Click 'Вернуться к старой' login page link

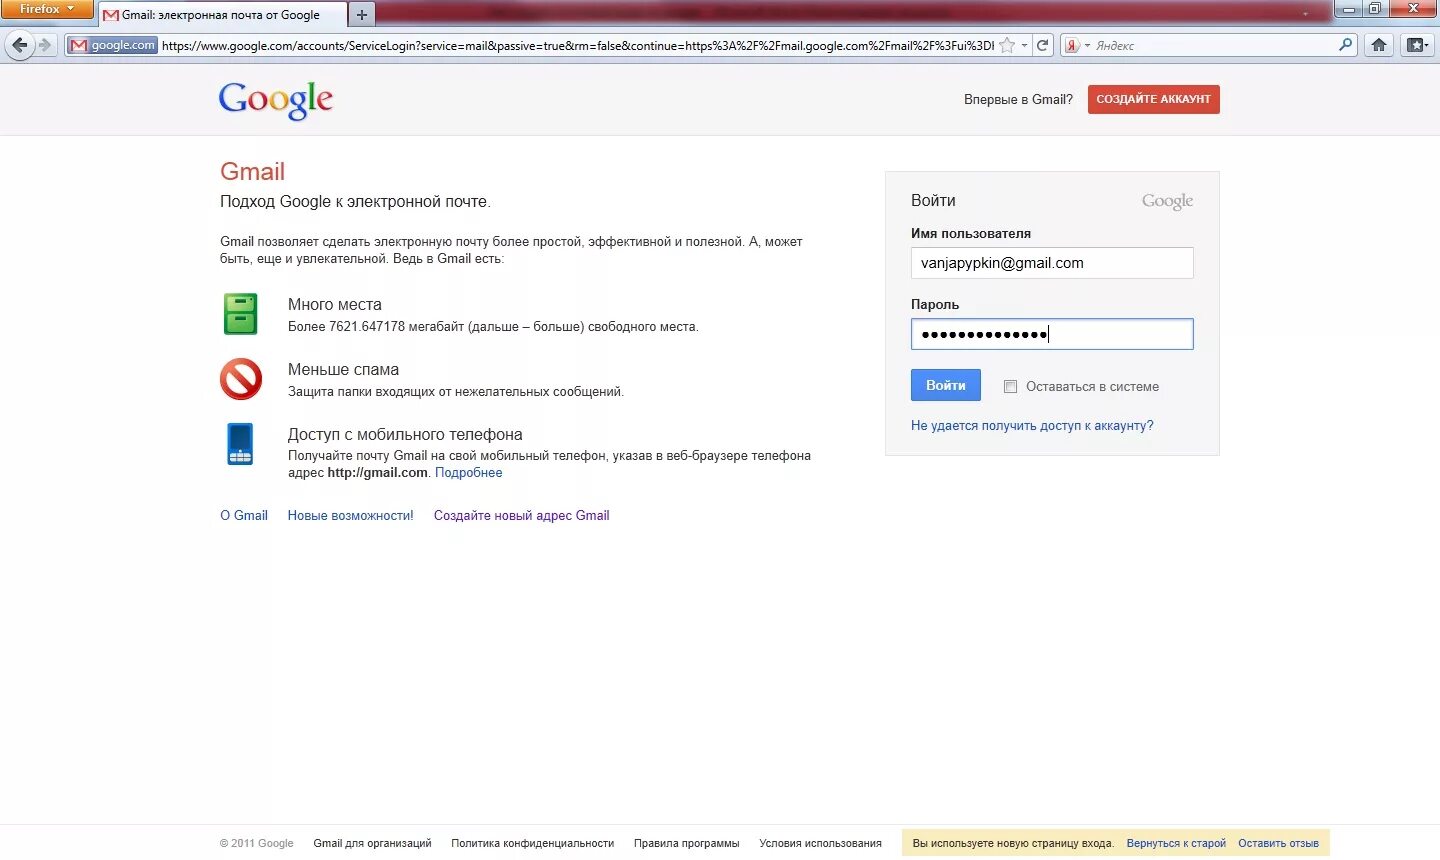tap(1176, 843)
